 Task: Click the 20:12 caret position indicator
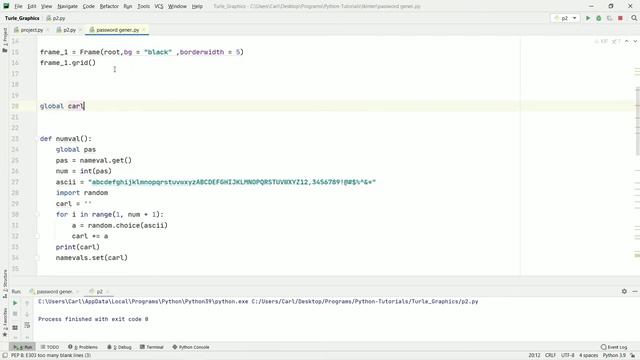pos(534,356)
